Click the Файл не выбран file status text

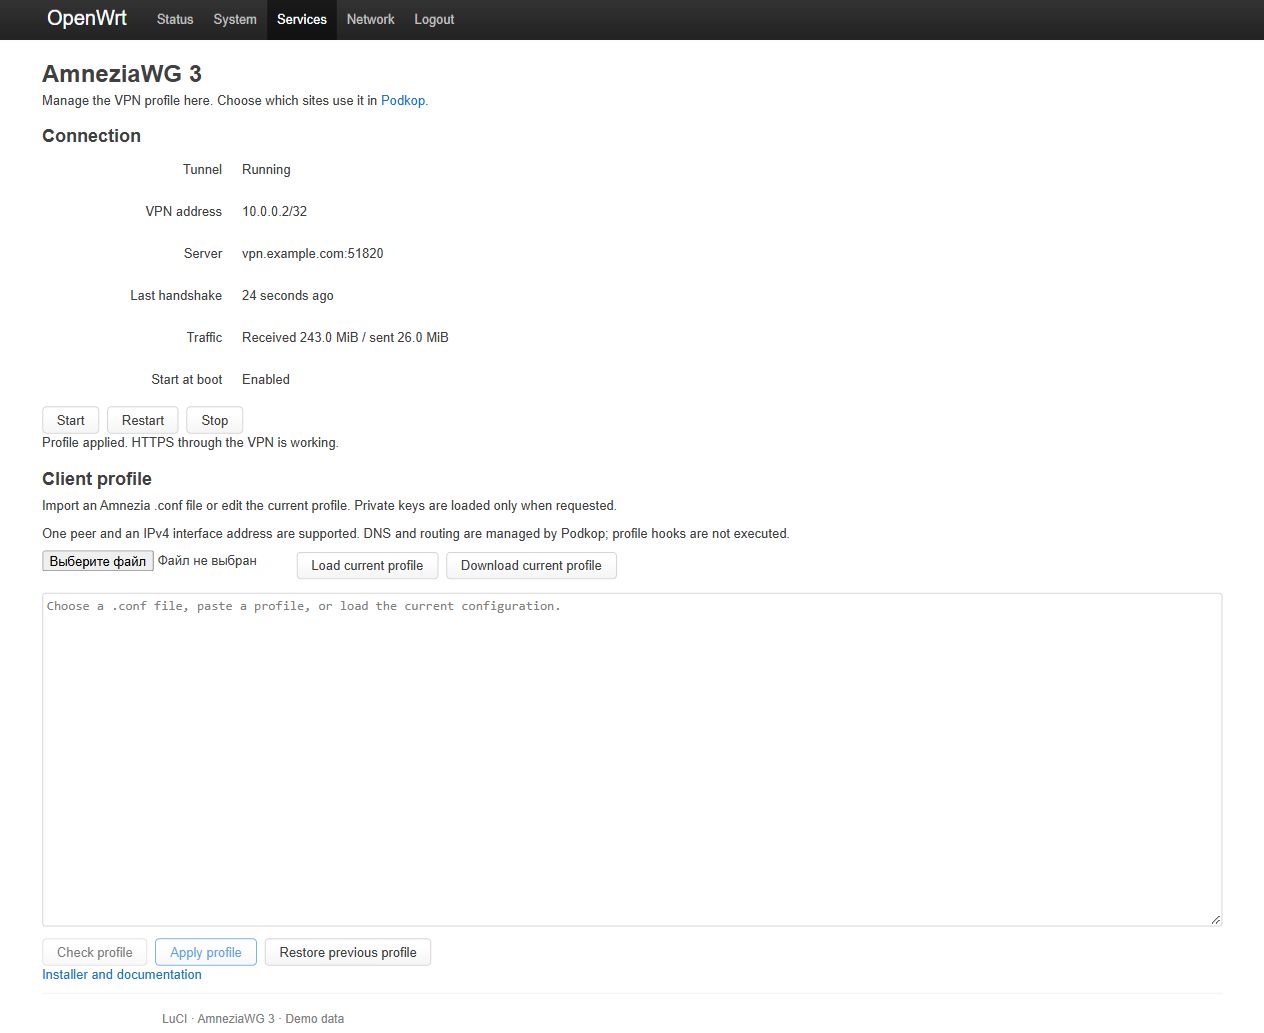click(207, 561)
